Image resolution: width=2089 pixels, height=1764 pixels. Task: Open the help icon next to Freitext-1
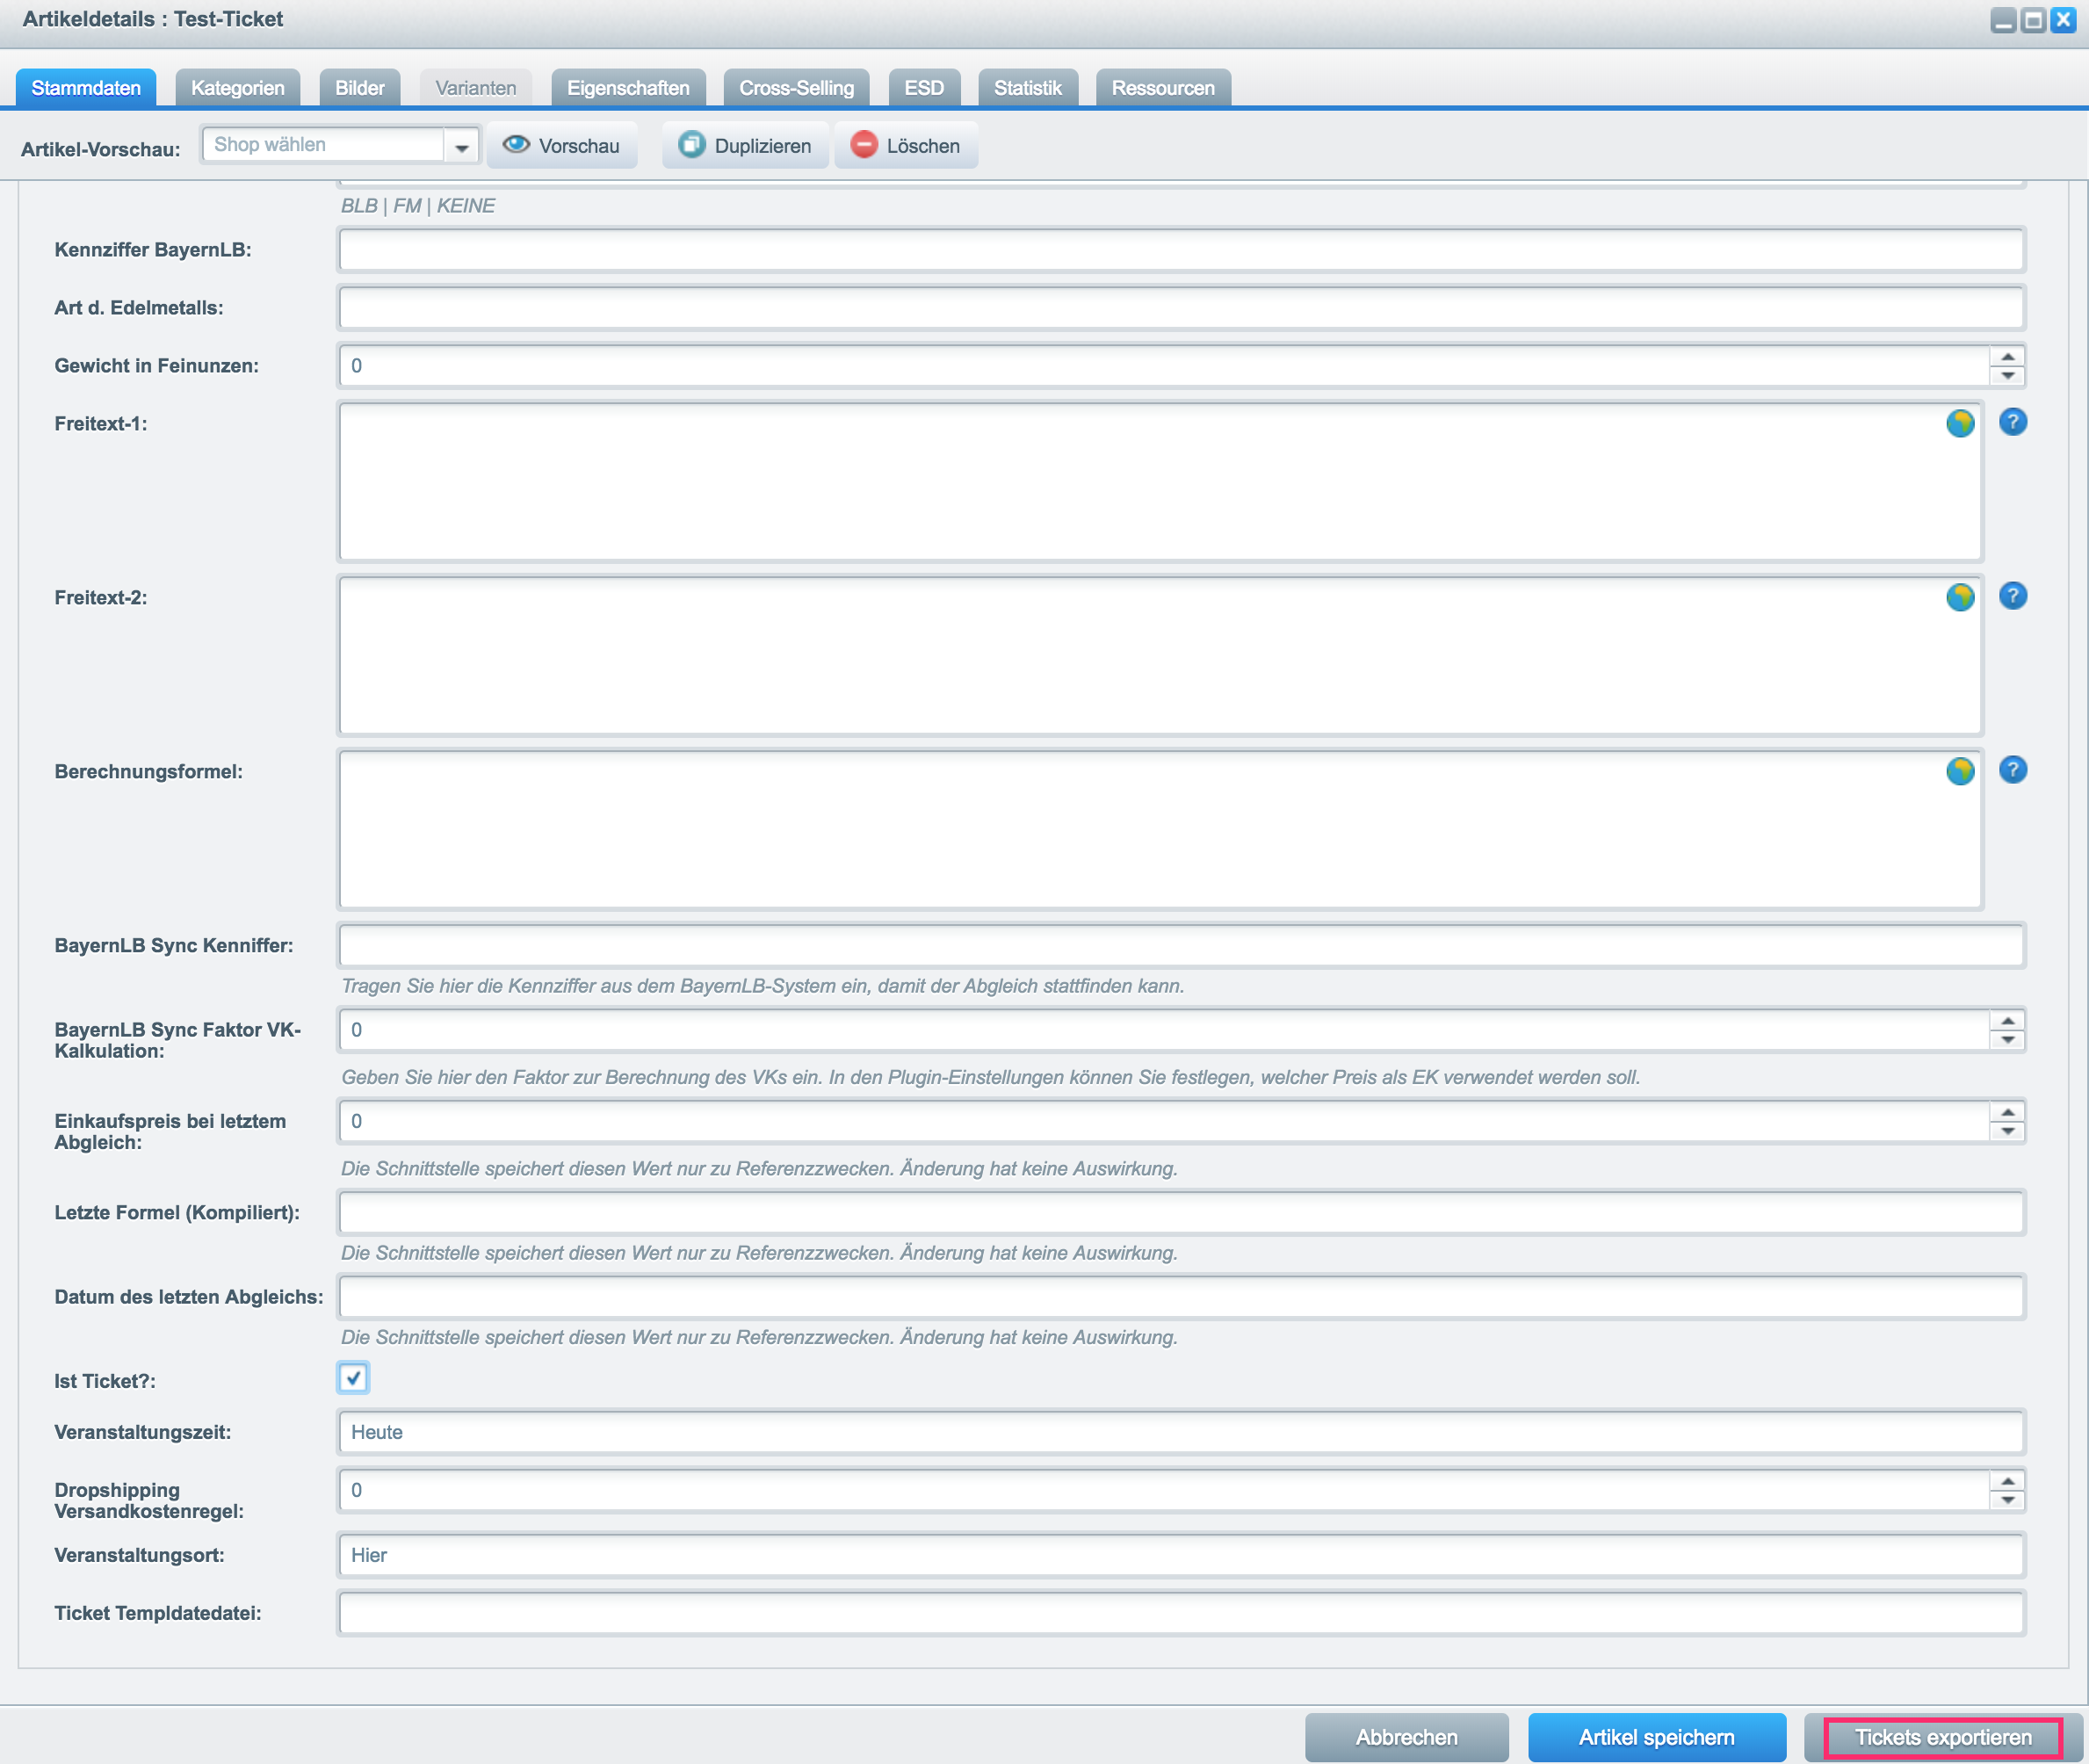(2012, 422)
